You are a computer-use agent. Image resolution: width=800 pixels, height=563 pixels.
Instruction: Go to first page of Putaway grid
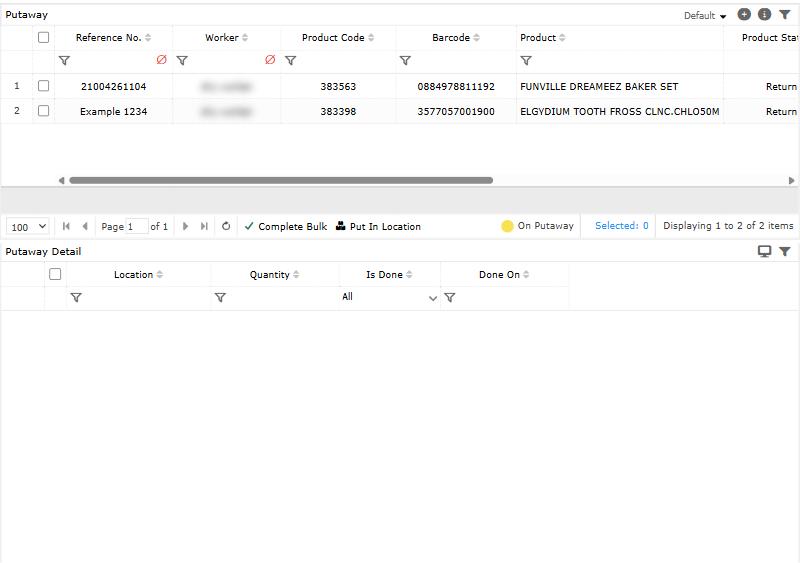(66, 226)
